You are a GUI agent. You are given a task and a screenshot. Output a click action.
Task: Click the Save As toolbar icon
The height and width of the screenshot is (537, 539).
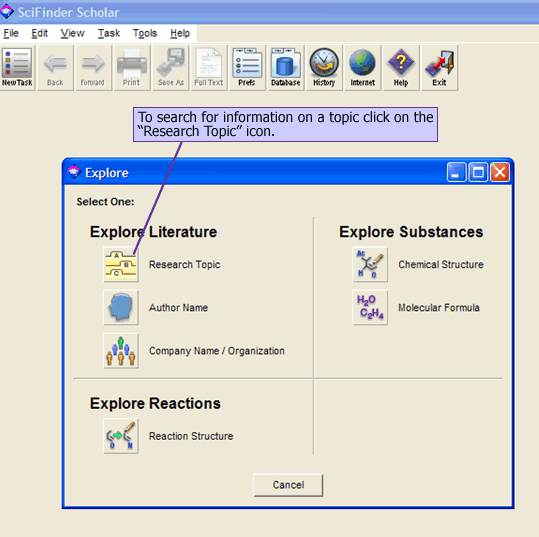click(x=170, y=68)
